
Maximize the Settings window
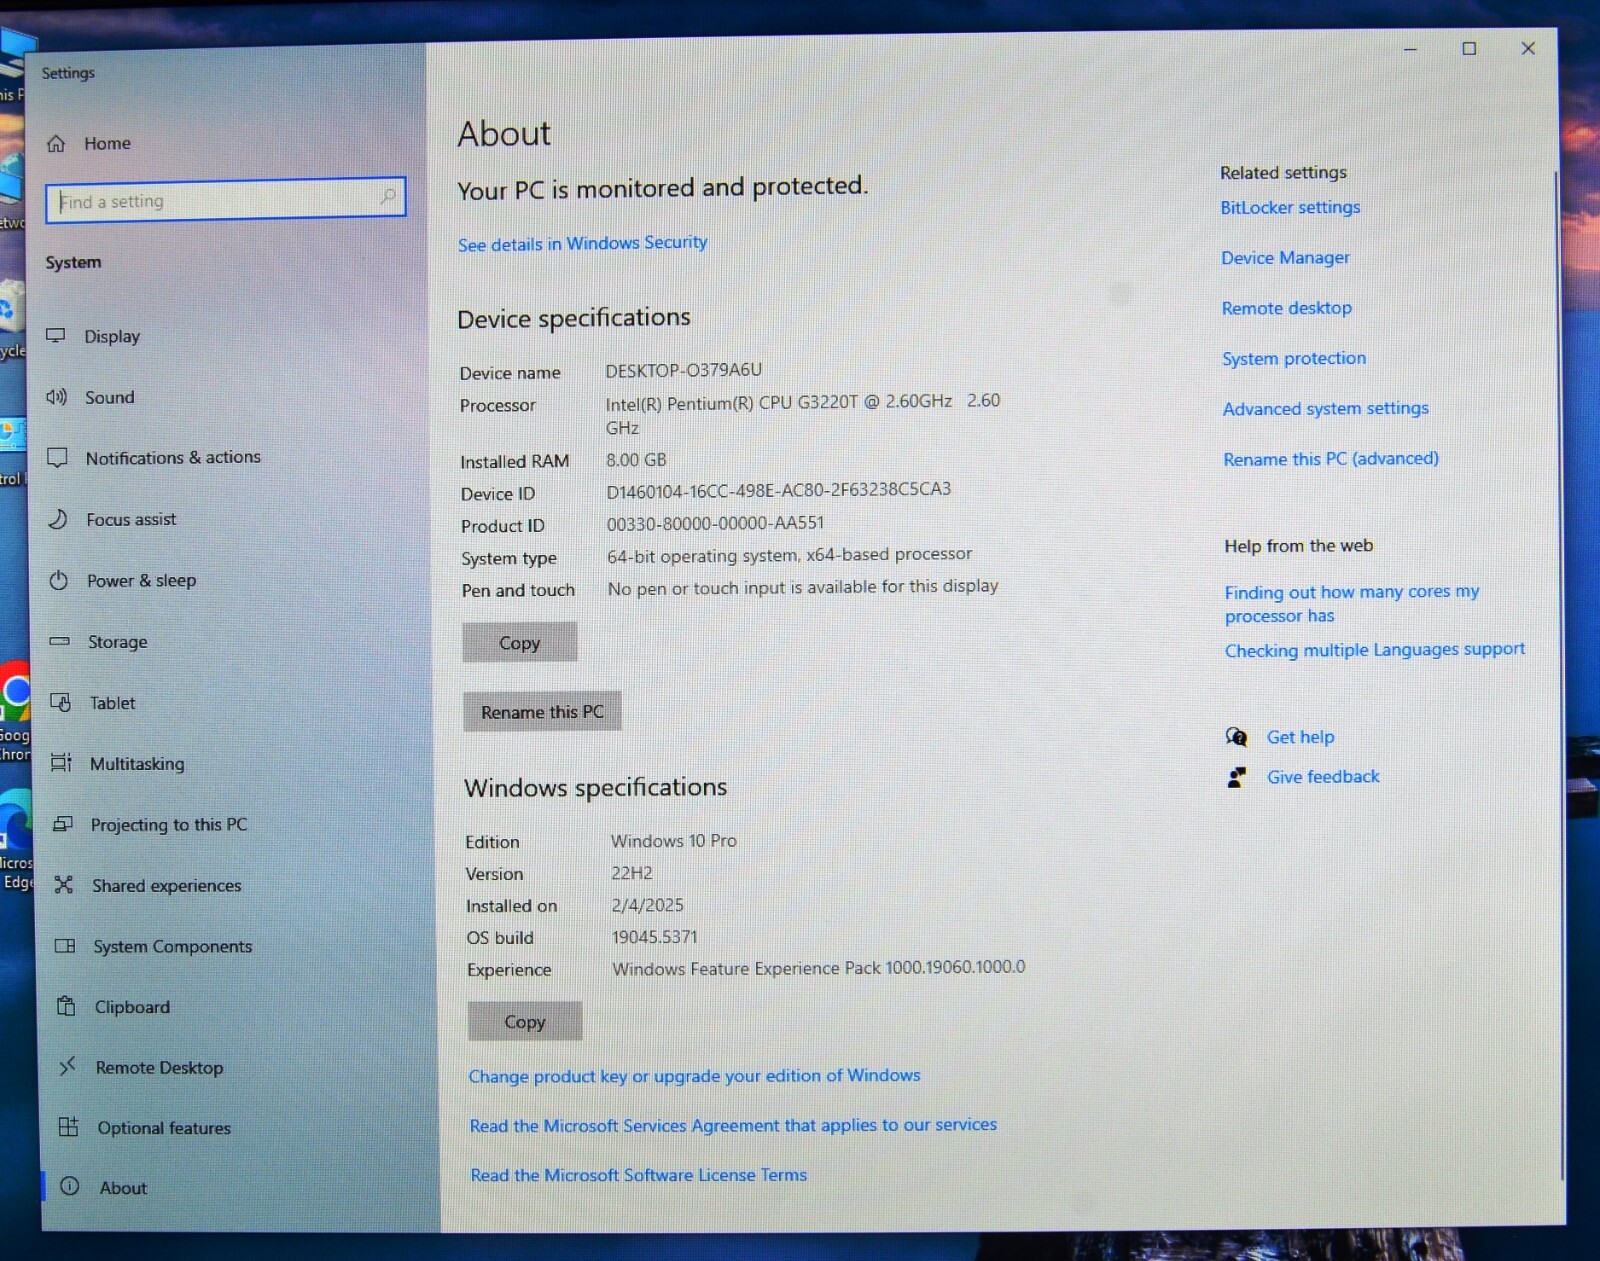click(x=1469, y=48)
